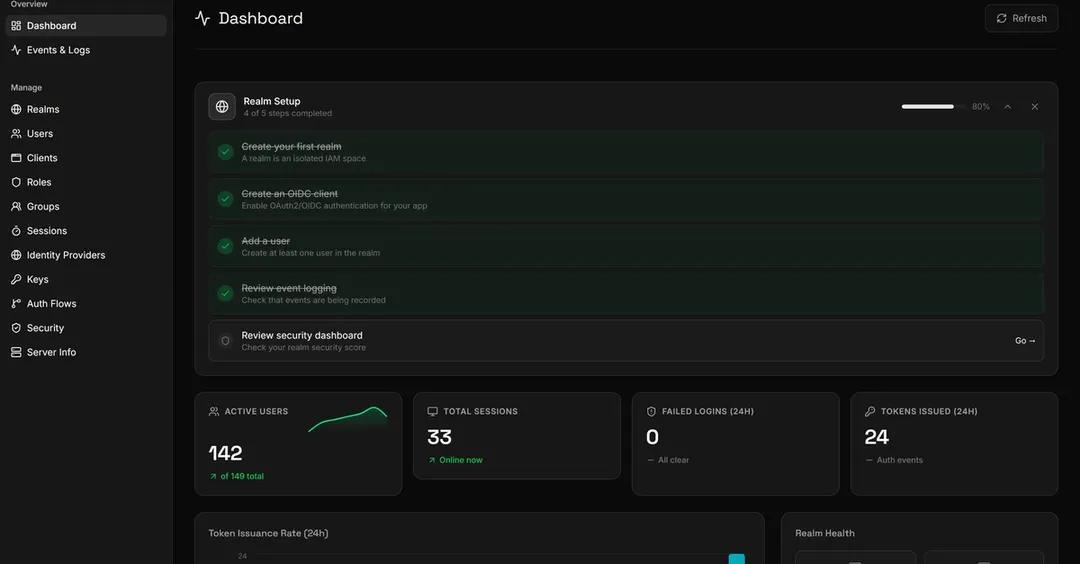The height and width of the screenshot is (564, 1080).
Task: Click the Security shield-check icon
Action: [x=16, y=328]
